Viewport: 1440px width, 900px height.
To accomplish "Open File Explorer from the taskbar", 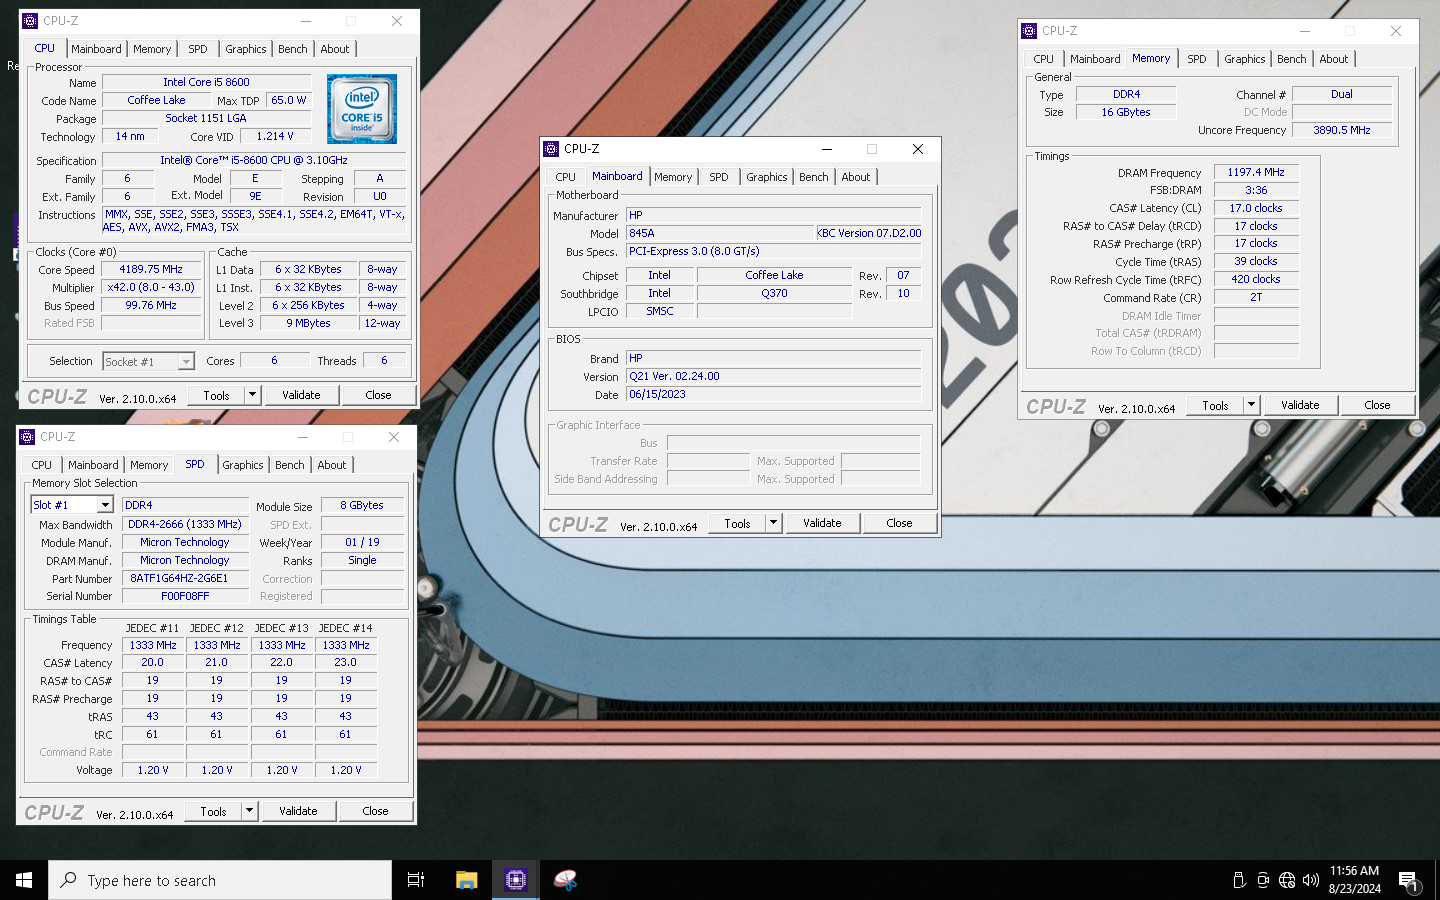I will point(466,880).
